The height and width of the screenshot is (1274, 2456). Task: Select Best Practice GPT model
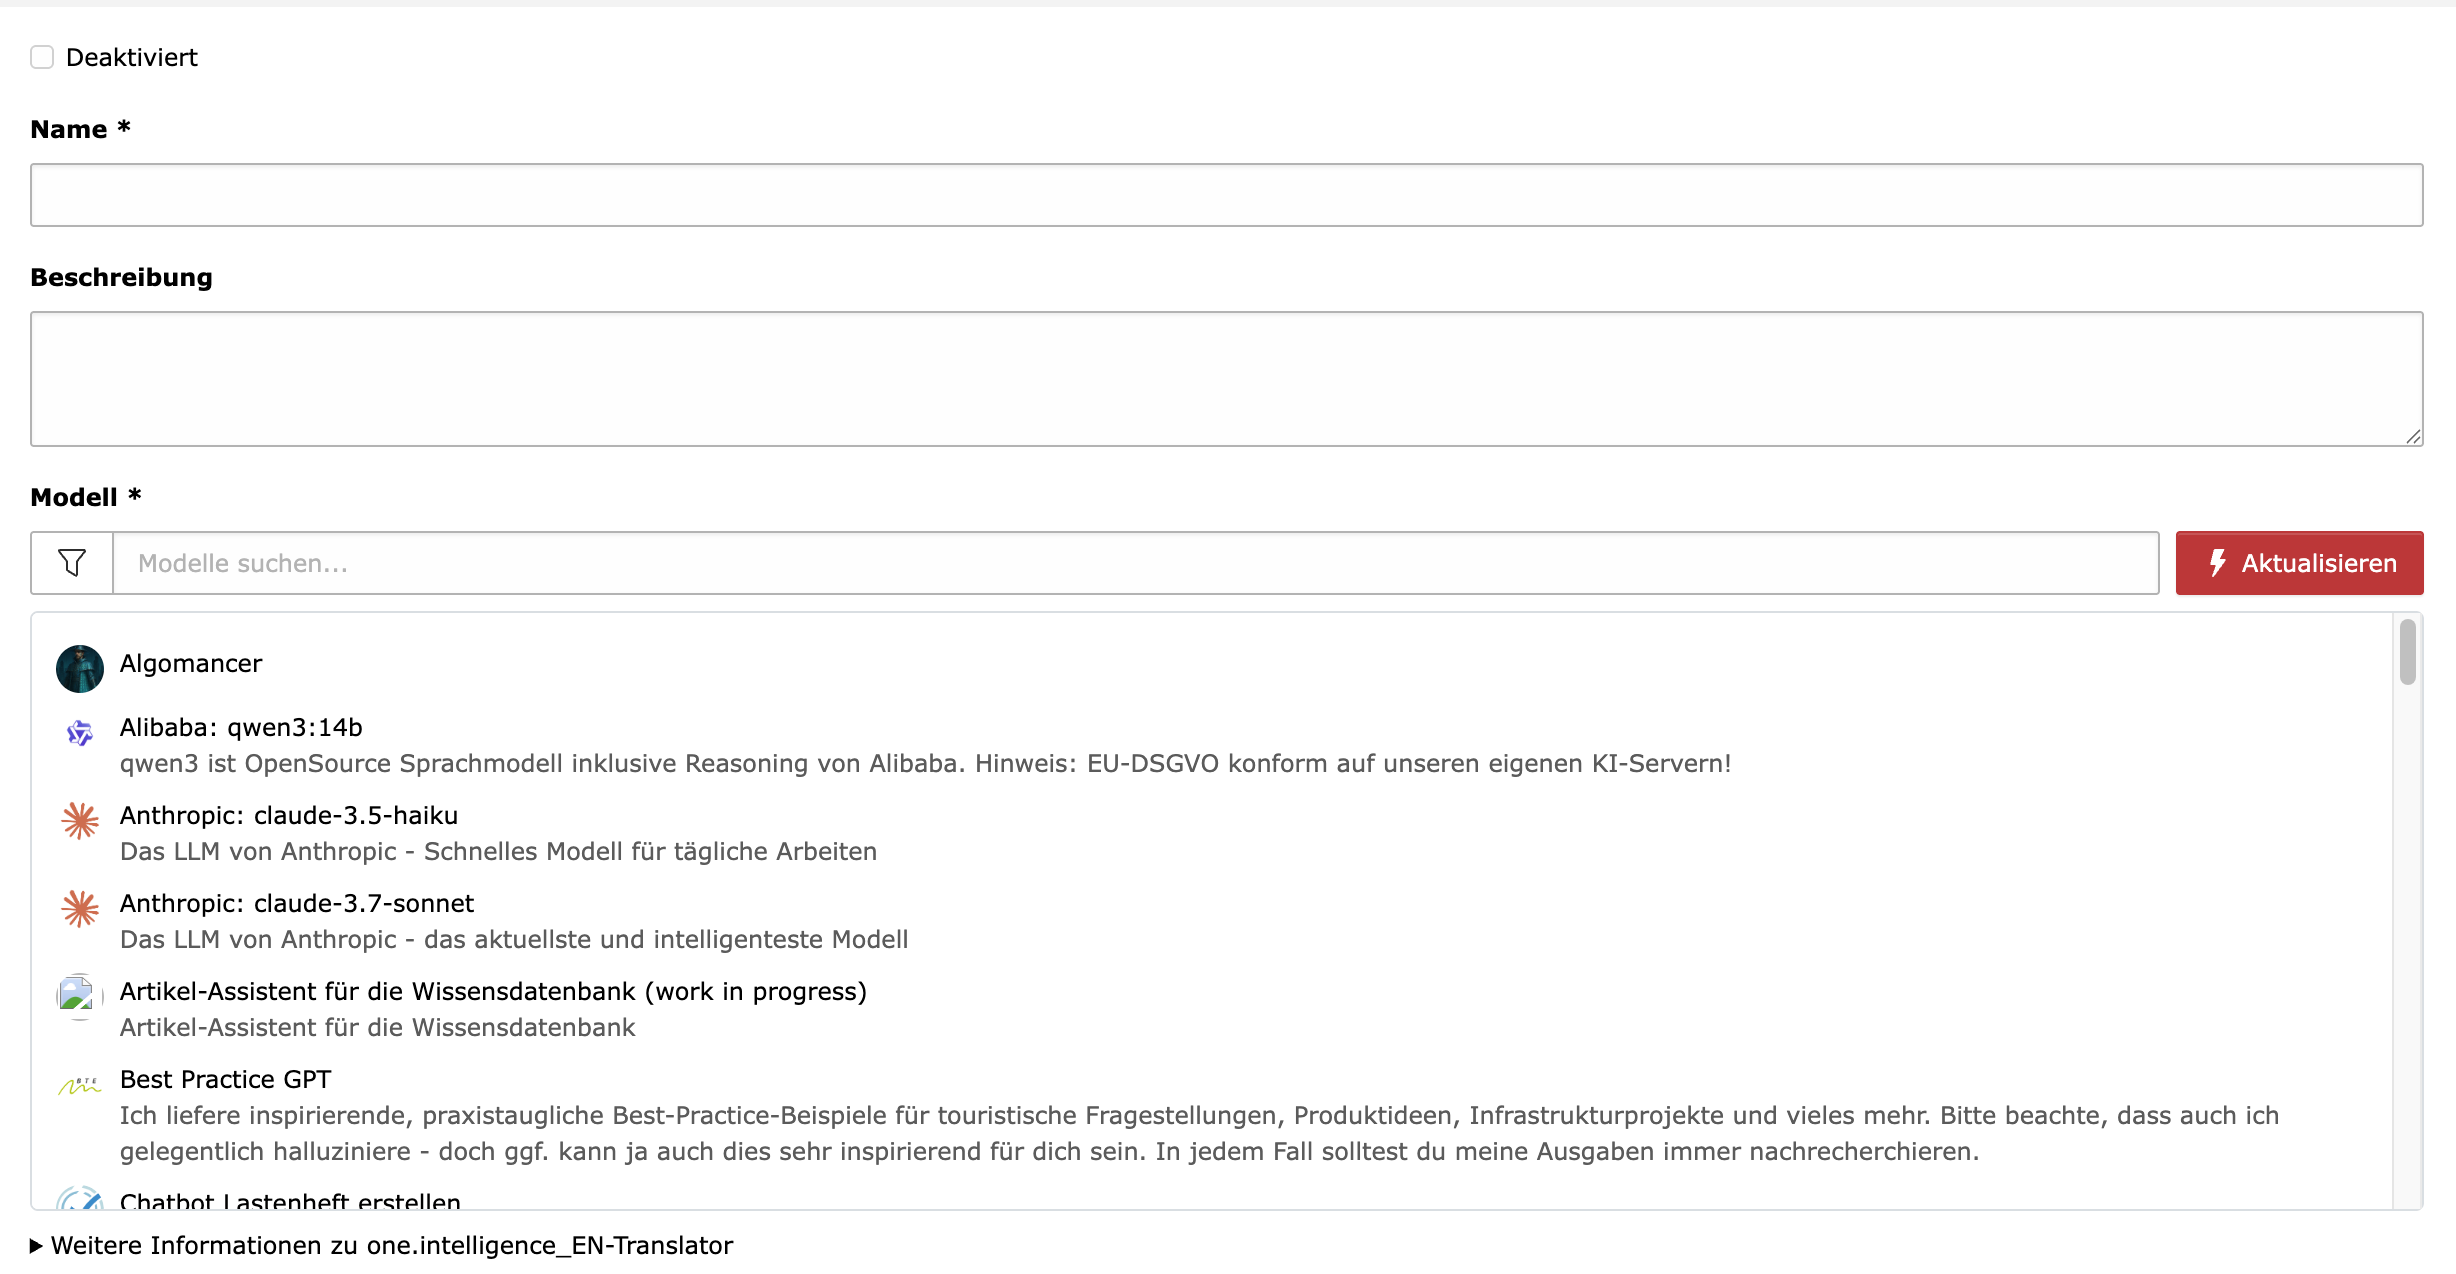pyautogui.click(x=225, y=1080)
